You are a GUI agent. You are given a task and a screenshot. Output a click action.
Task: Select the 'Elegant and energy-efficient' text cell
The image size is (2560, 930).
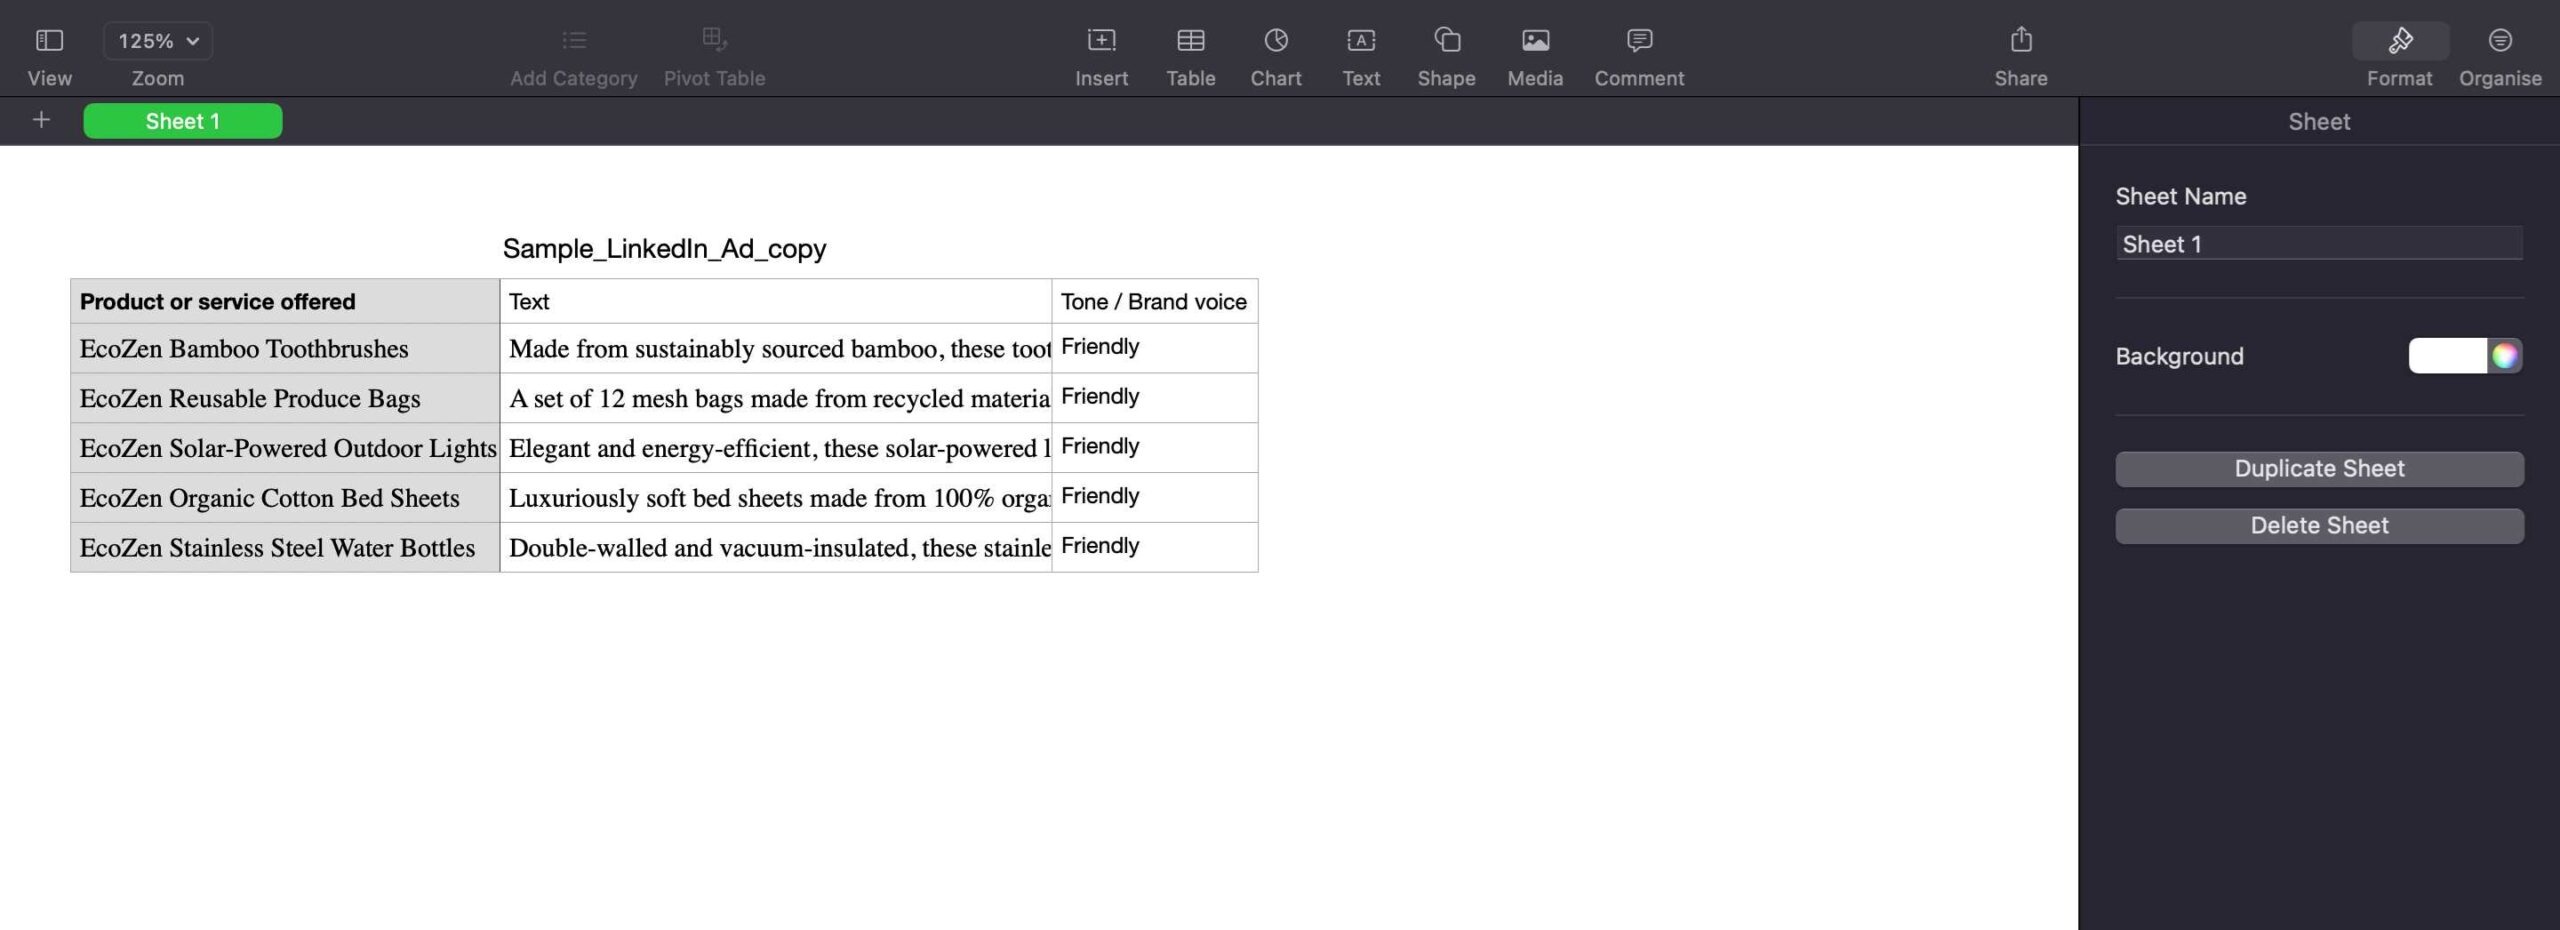(776, 448)
